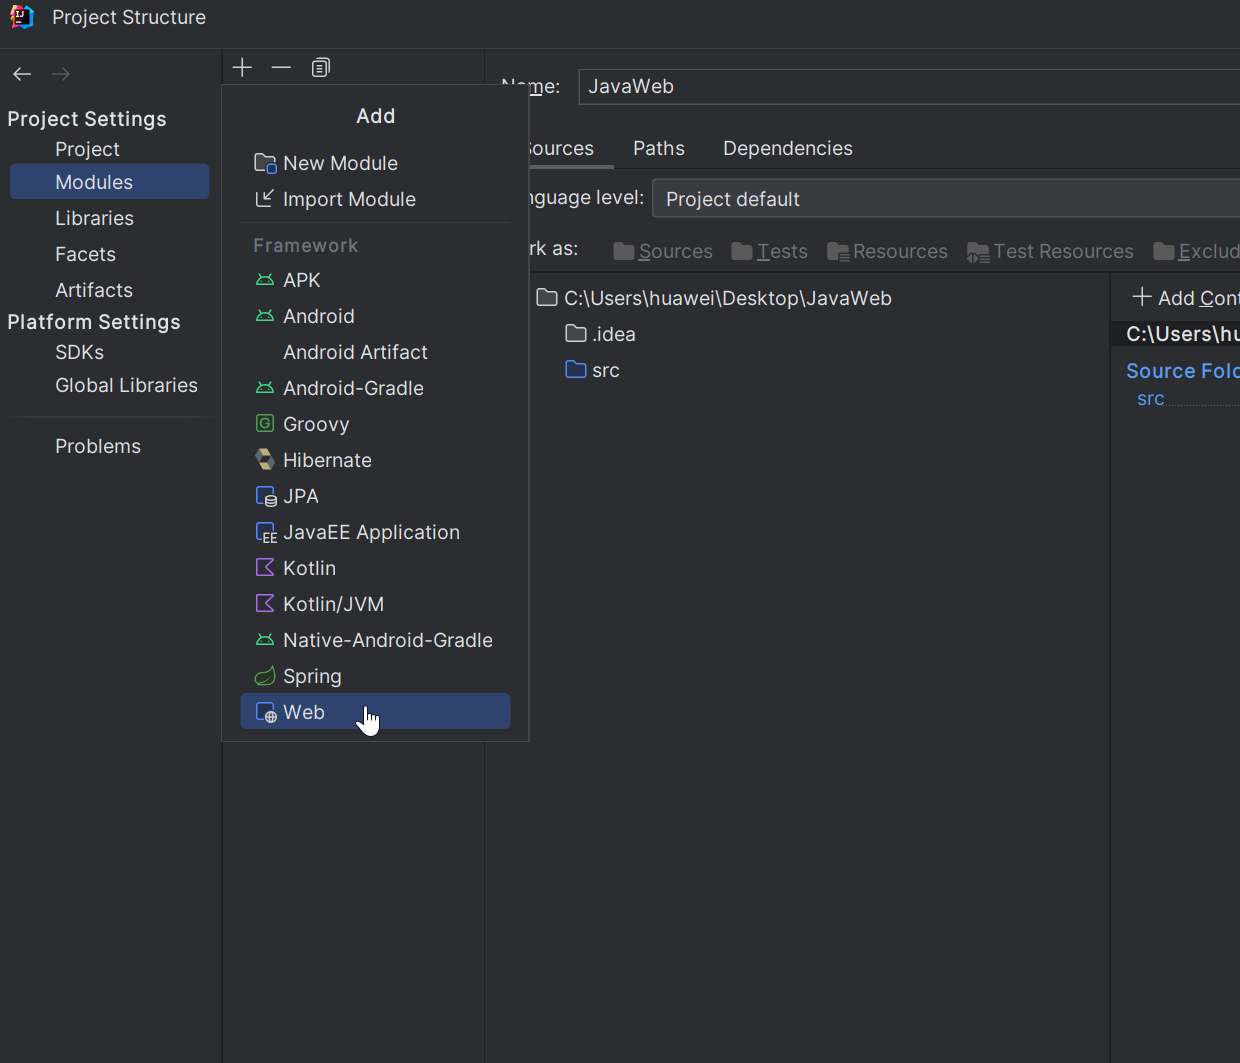The height and width of the screenshot is (1063, 1240).
Task: Click the plus Add module icon
Action: click(x=242, y=68)
